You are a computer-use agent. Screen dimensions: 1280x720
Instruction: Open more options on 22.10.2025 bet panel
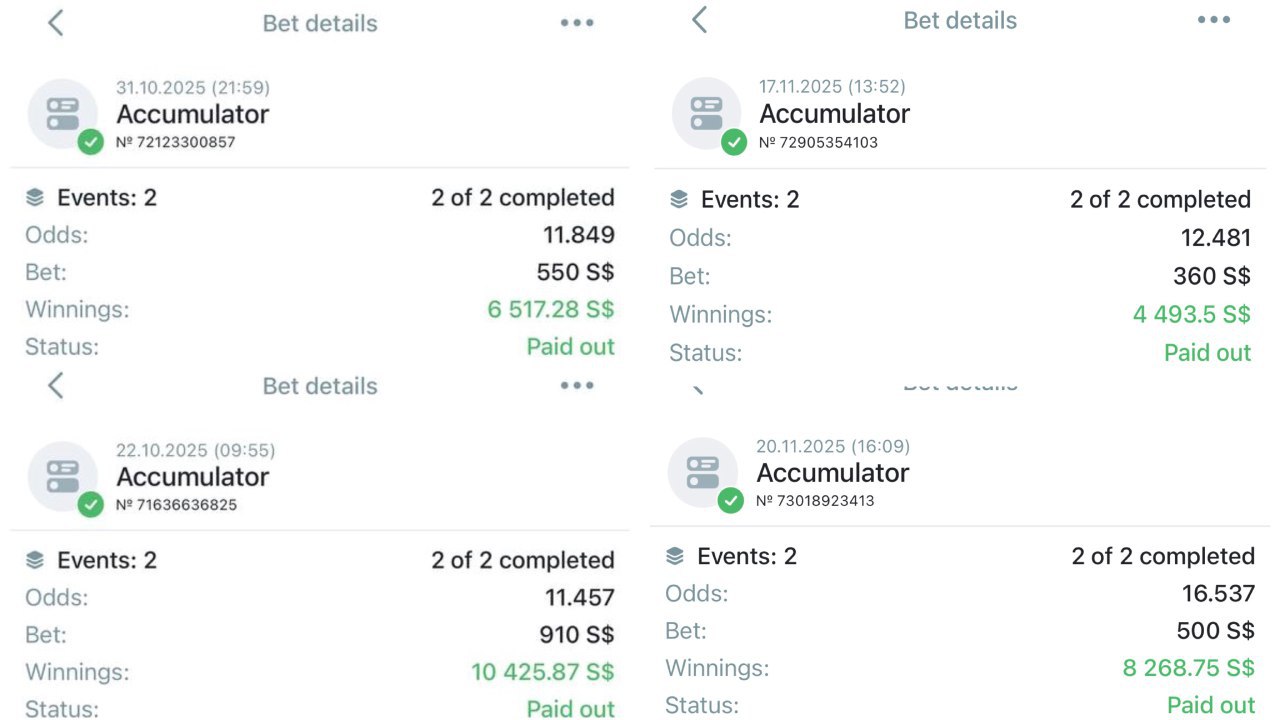[577, 386]
